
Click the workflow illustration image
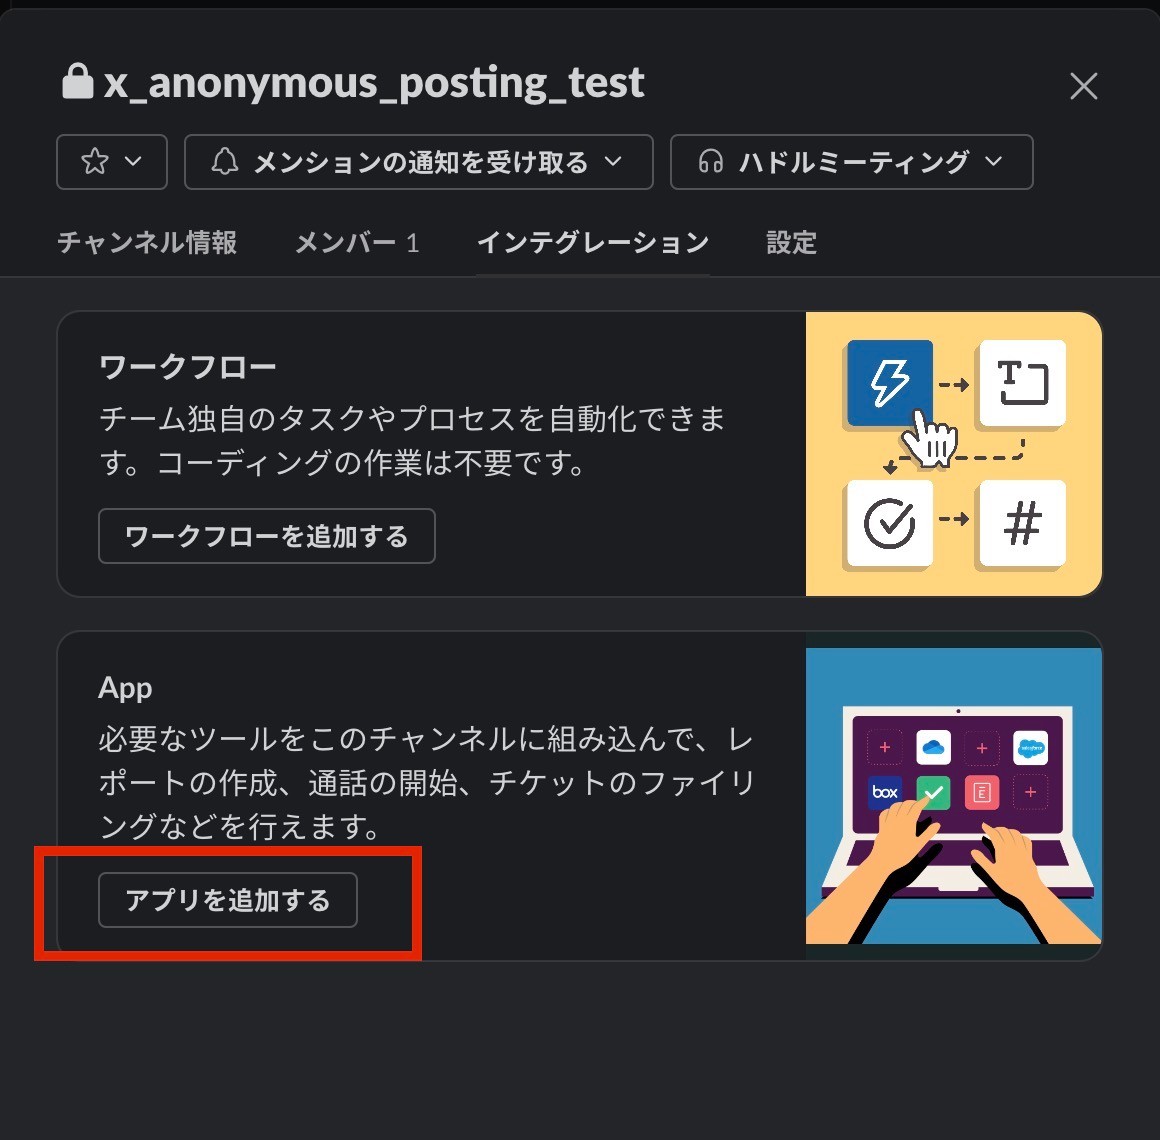954,453
